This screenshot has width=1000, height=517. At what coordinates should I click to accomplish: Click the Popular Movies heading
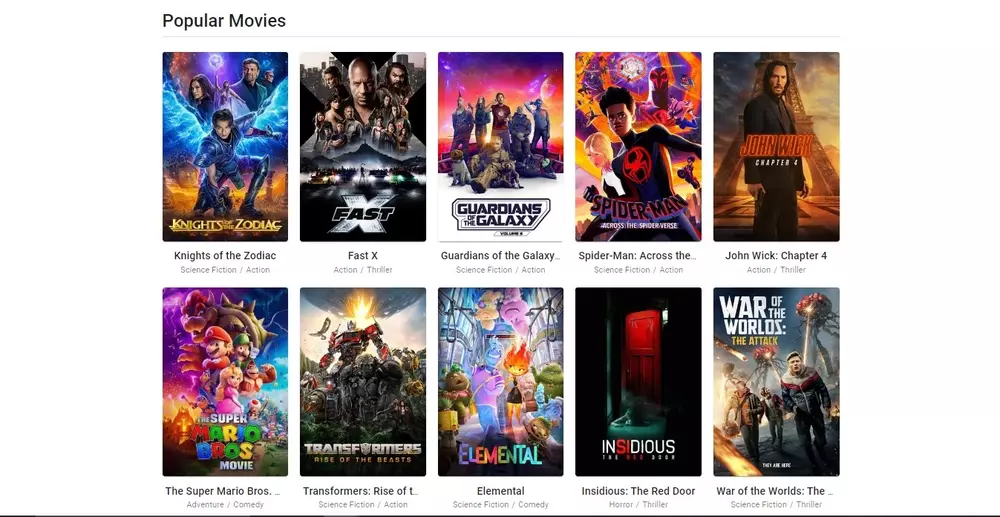point(224,20)
